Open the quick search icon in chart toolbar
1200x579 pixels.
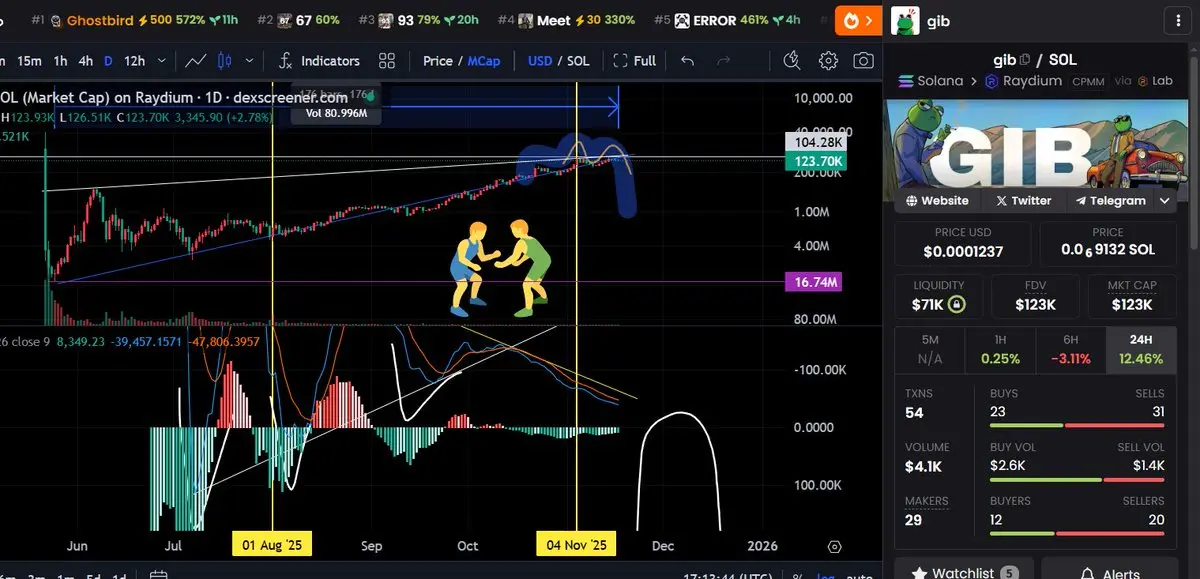pos(792,61)
